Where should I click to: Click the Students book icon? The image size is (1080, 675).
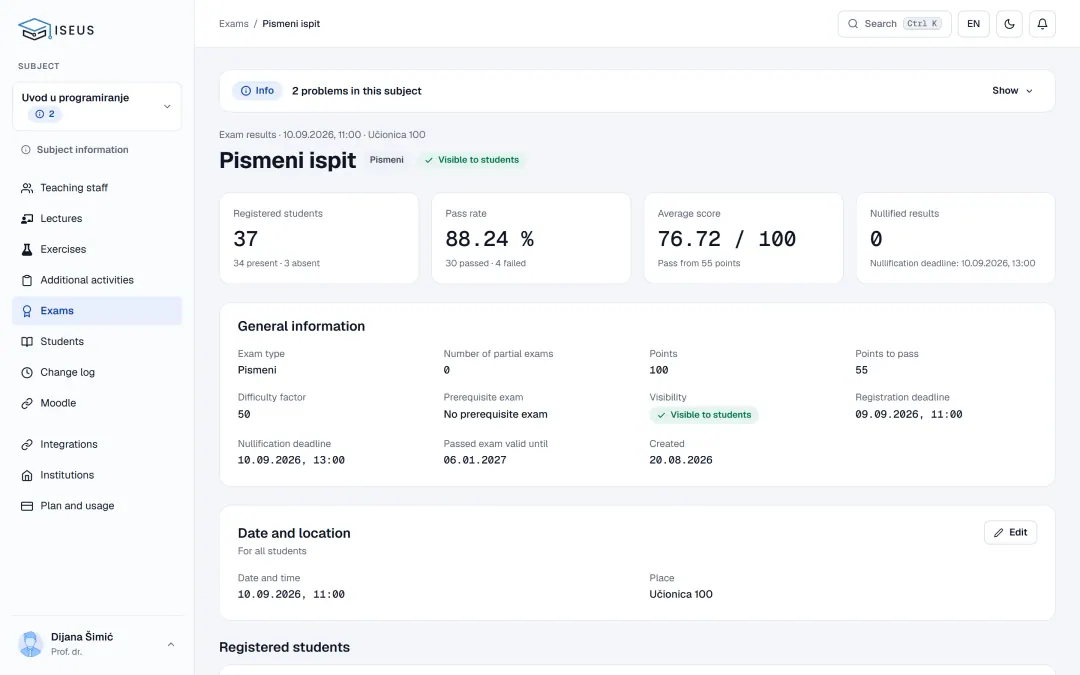[27, 342]
